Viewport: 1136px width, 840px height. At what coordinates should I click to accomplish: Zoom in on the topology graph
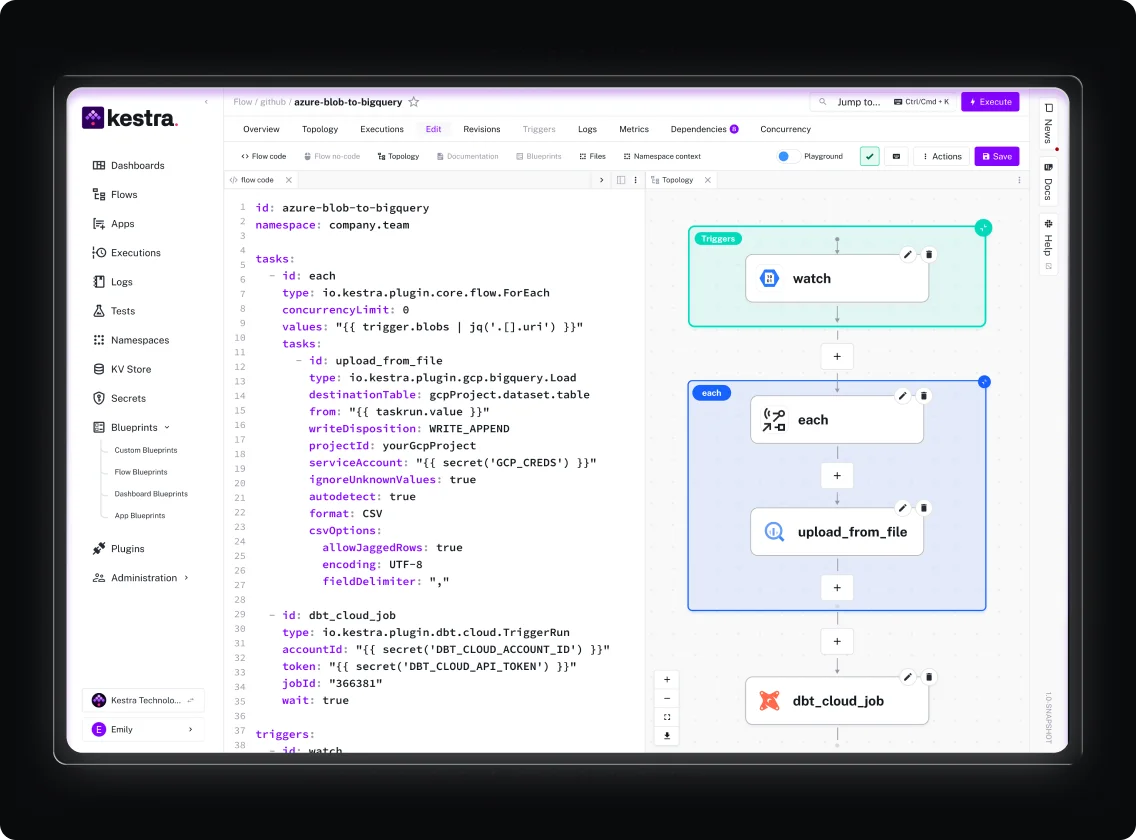[x=667, y=680]
